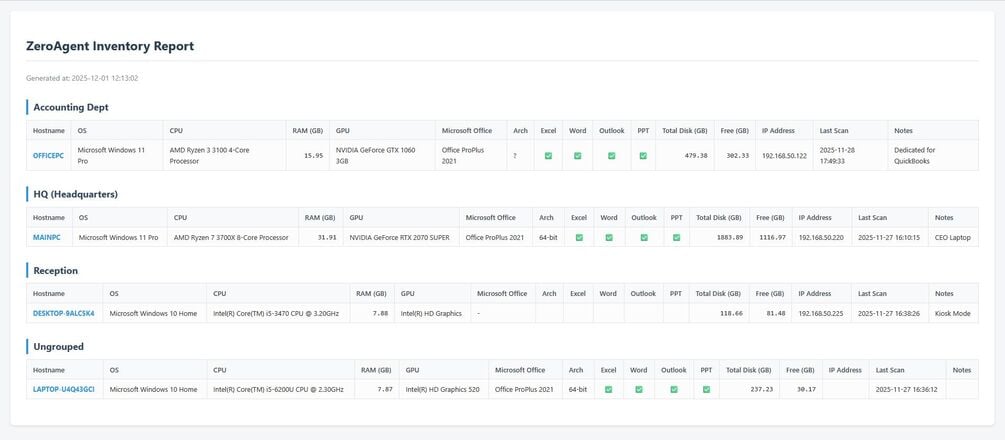
Task: Click the Reception section heading
Action: 56,270
